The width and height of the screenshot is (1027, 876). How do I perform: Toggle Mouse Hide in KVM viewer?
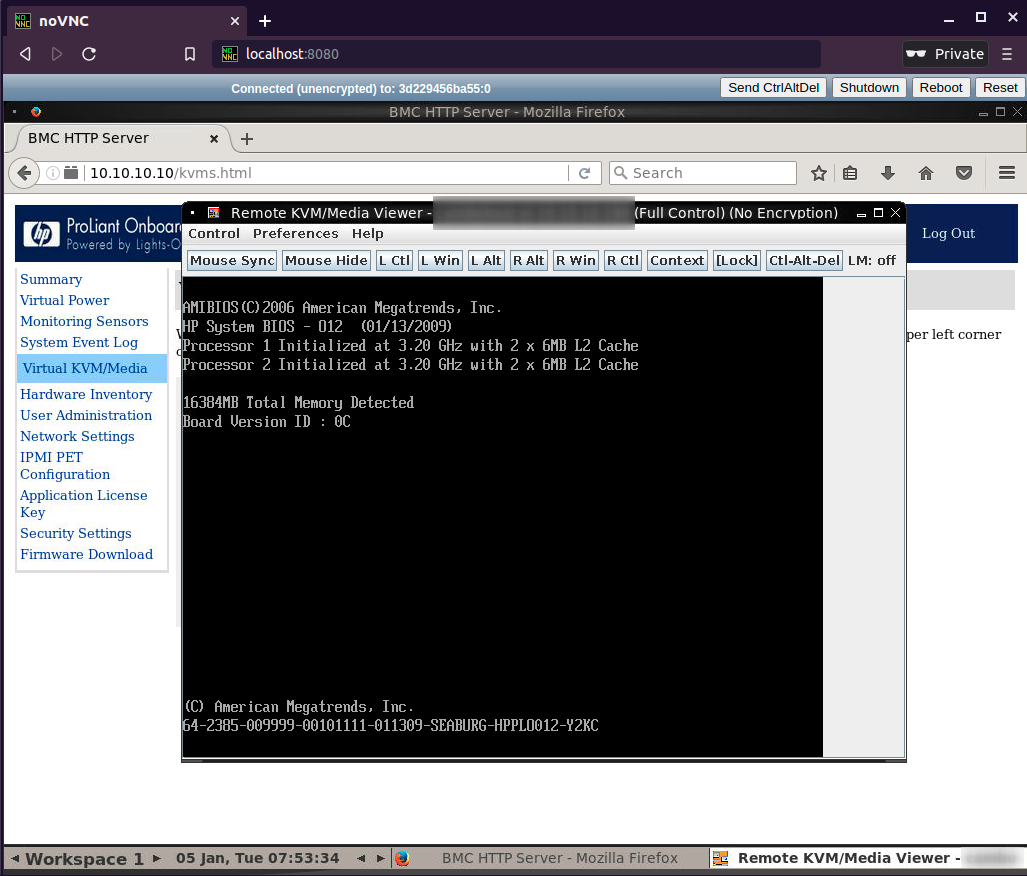326,261
